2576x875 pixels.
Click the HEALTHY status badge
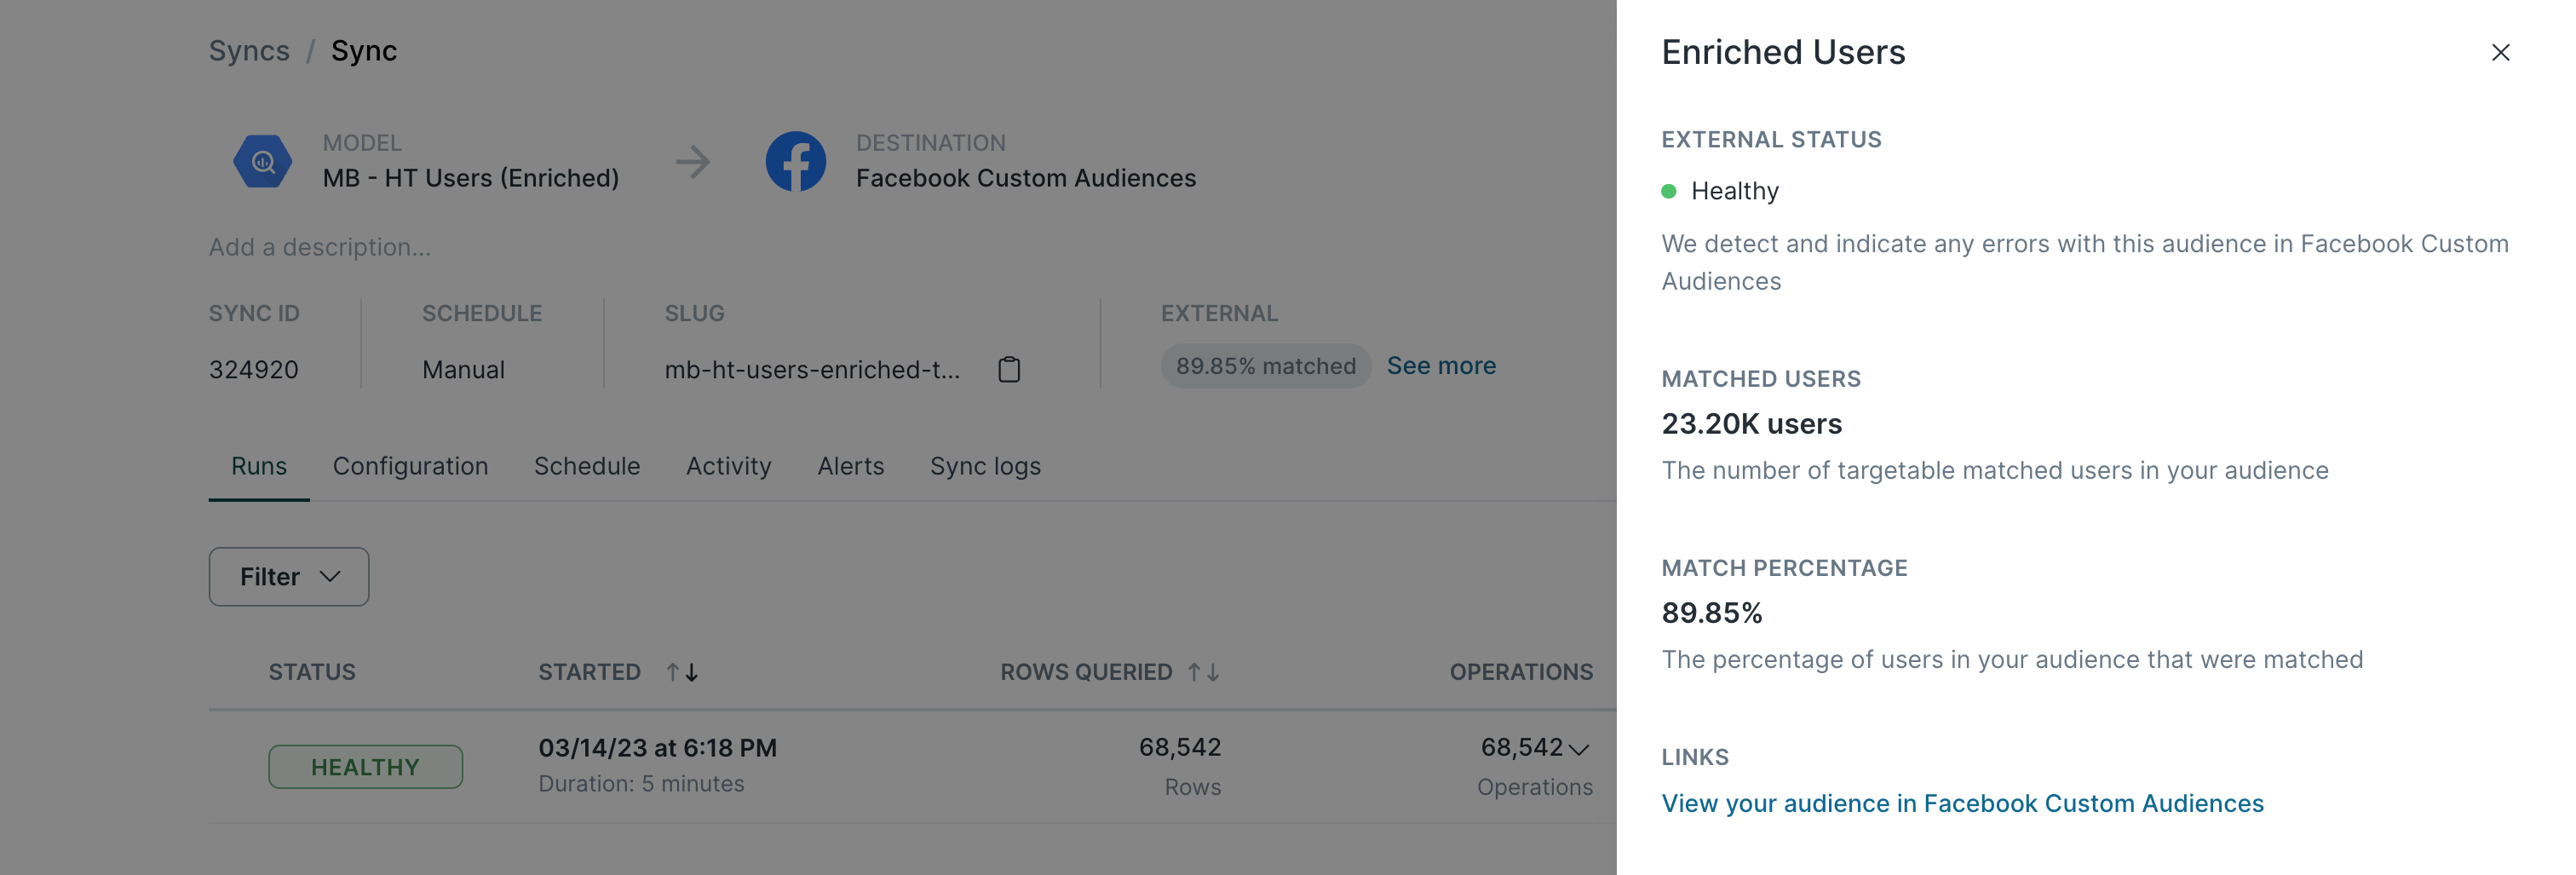click(x=365, y=767)
